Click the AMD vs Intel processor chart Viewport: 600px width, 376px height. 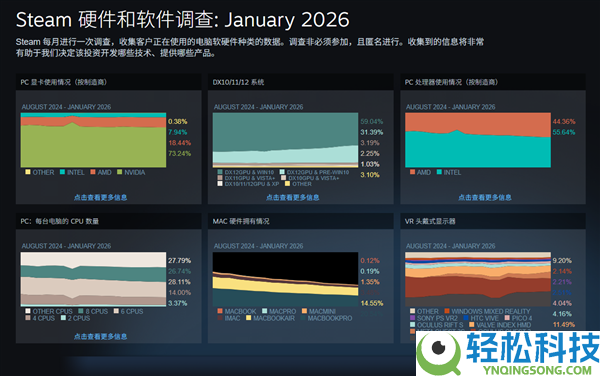(x=478, y=140)
